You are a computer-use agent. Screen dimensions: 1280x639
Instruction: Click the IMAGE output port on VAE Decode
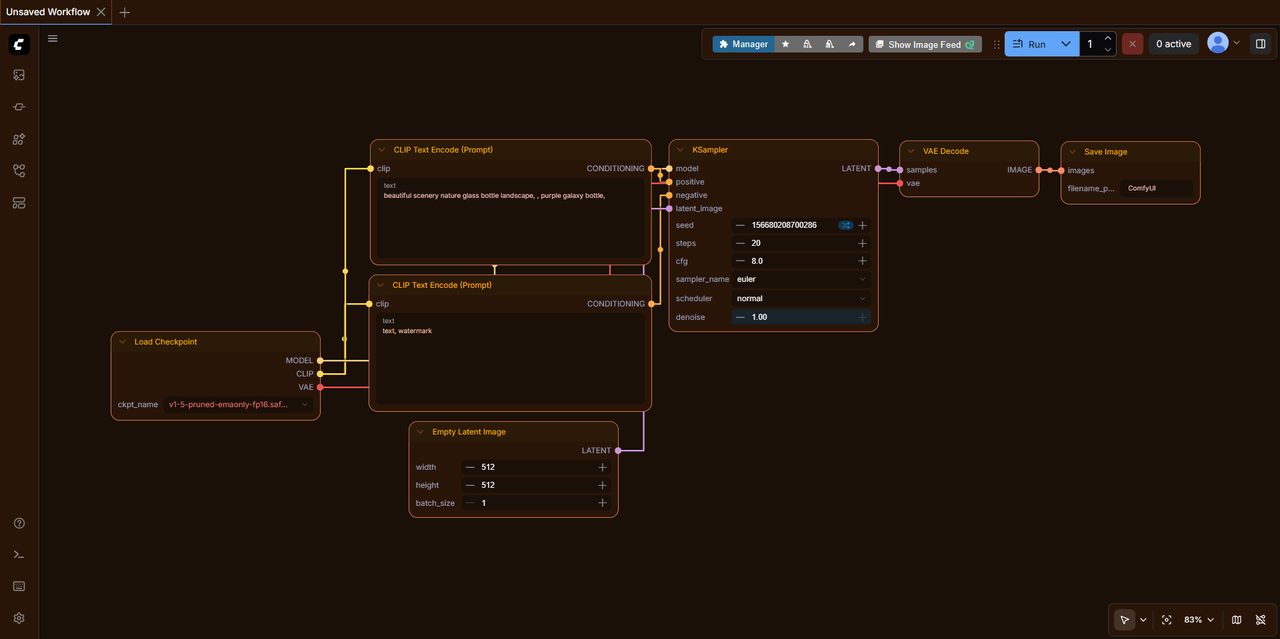pos(1038,170)
